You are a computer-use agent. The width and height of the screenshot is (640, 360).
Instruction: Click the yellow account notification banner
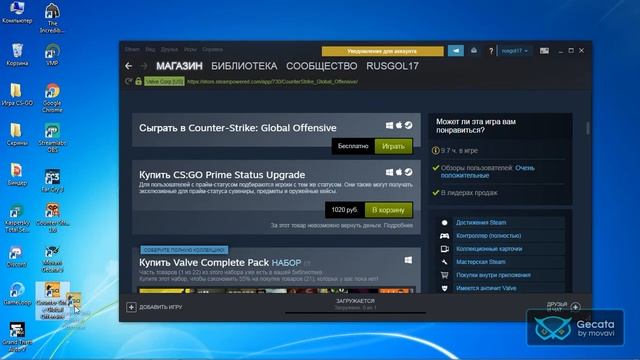click(382, 51)
